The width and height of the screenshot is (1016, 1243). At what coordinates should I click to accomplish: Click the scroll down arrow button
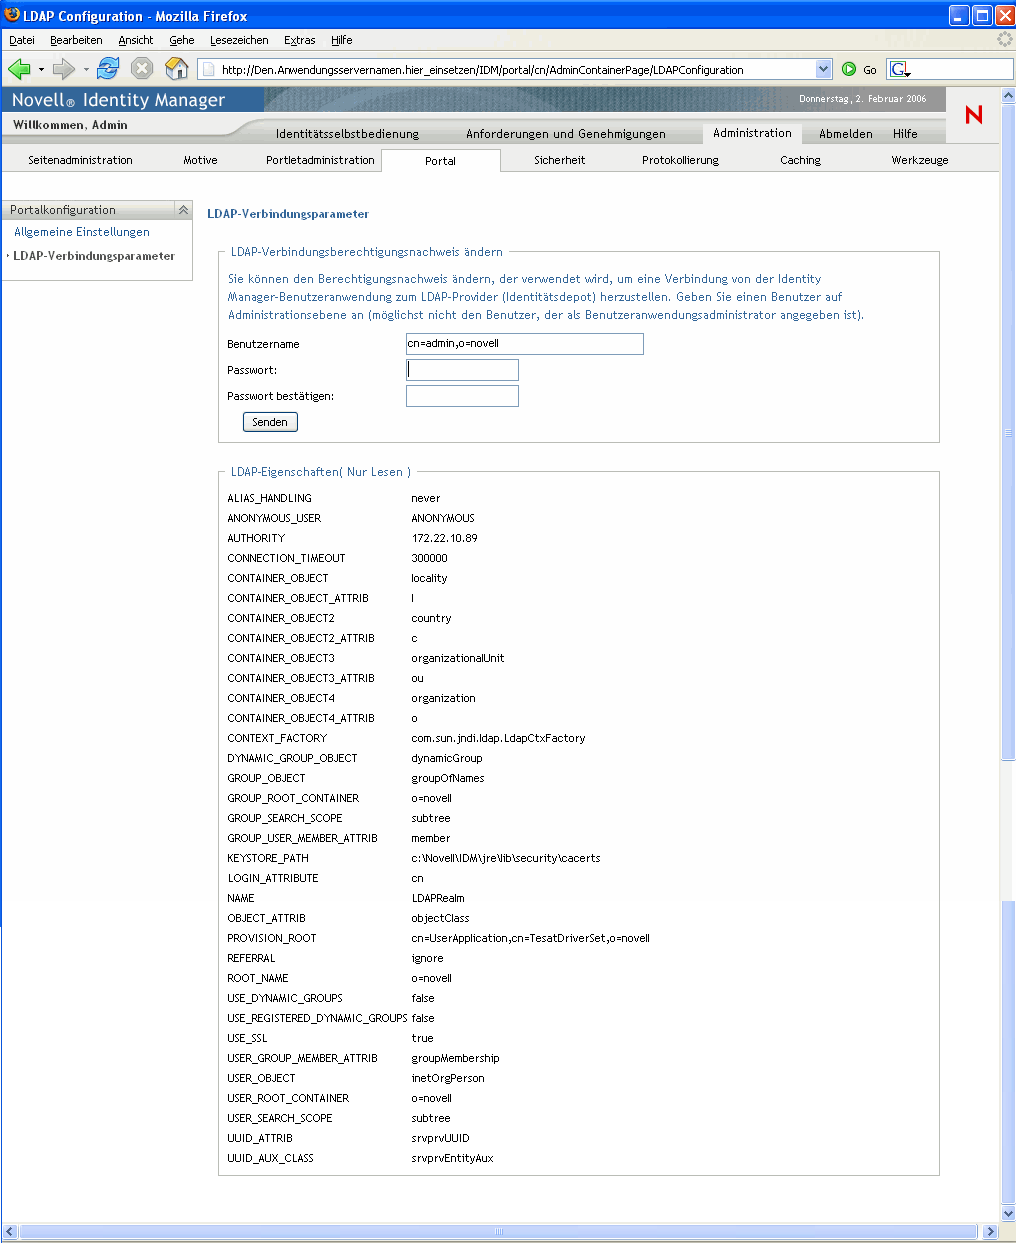point(1008,1213)
